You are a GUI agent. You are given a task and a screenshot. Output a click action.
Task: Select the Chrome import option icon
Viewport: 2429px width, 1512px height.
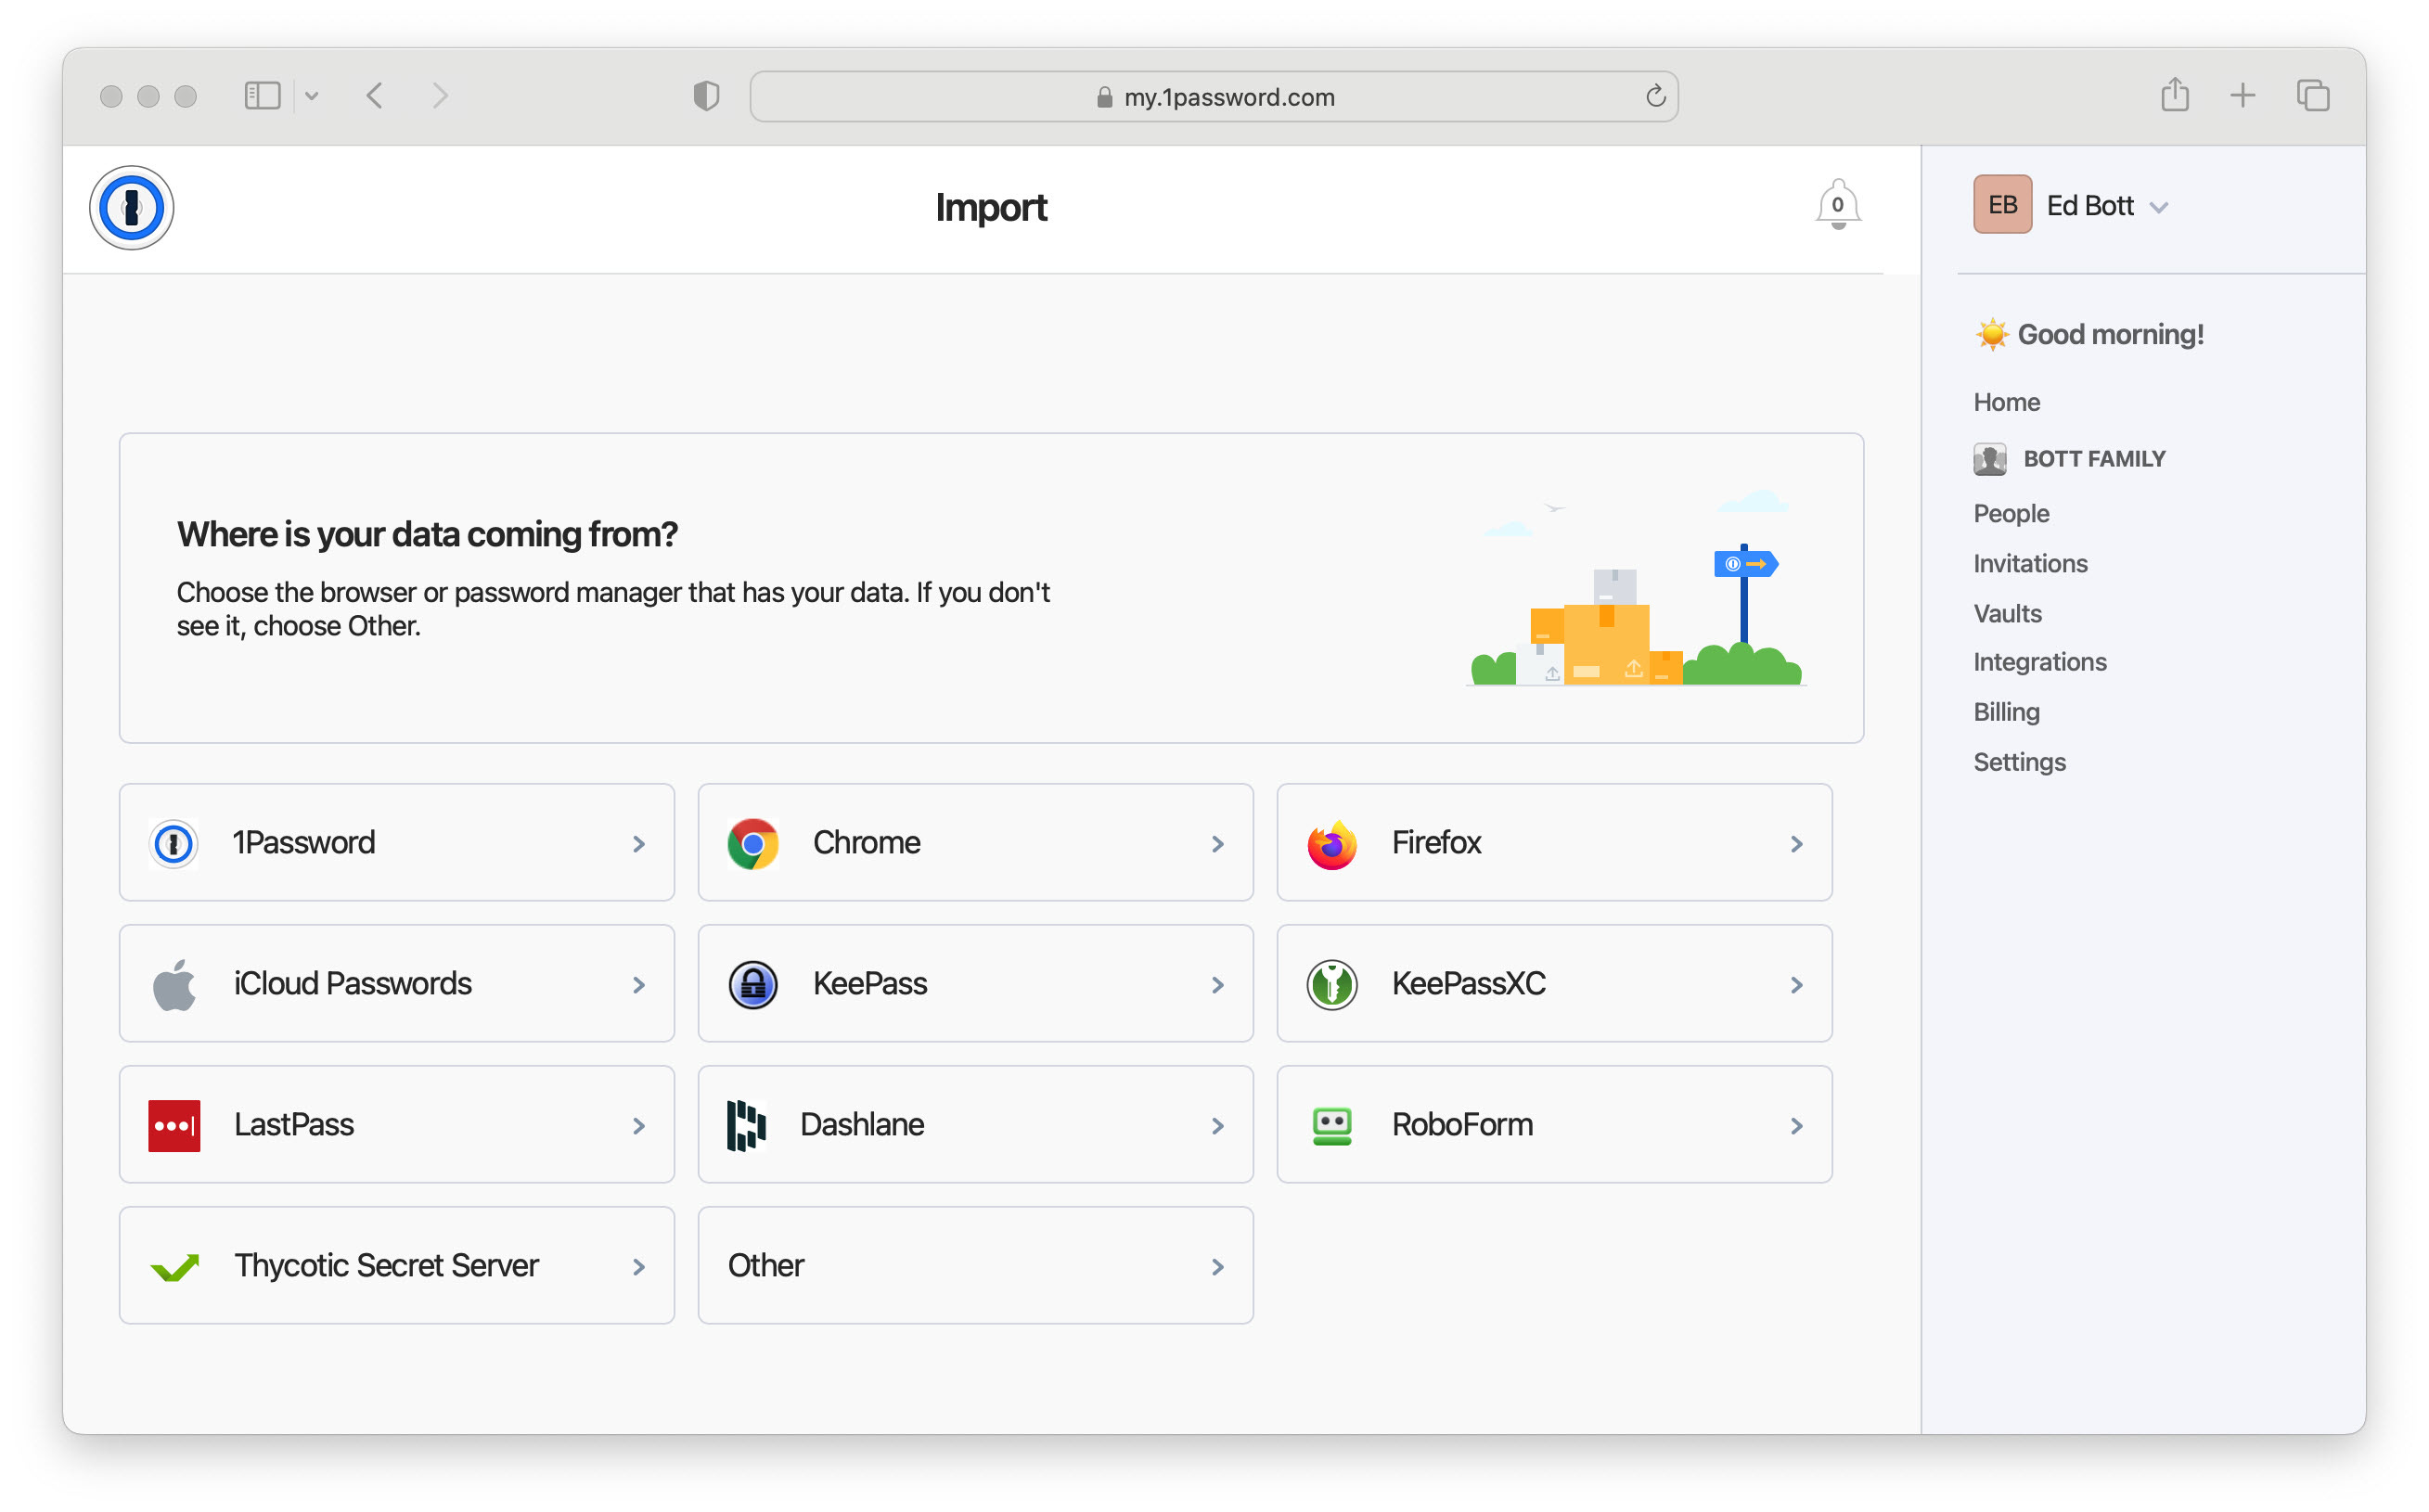click(x=753, y=842)
